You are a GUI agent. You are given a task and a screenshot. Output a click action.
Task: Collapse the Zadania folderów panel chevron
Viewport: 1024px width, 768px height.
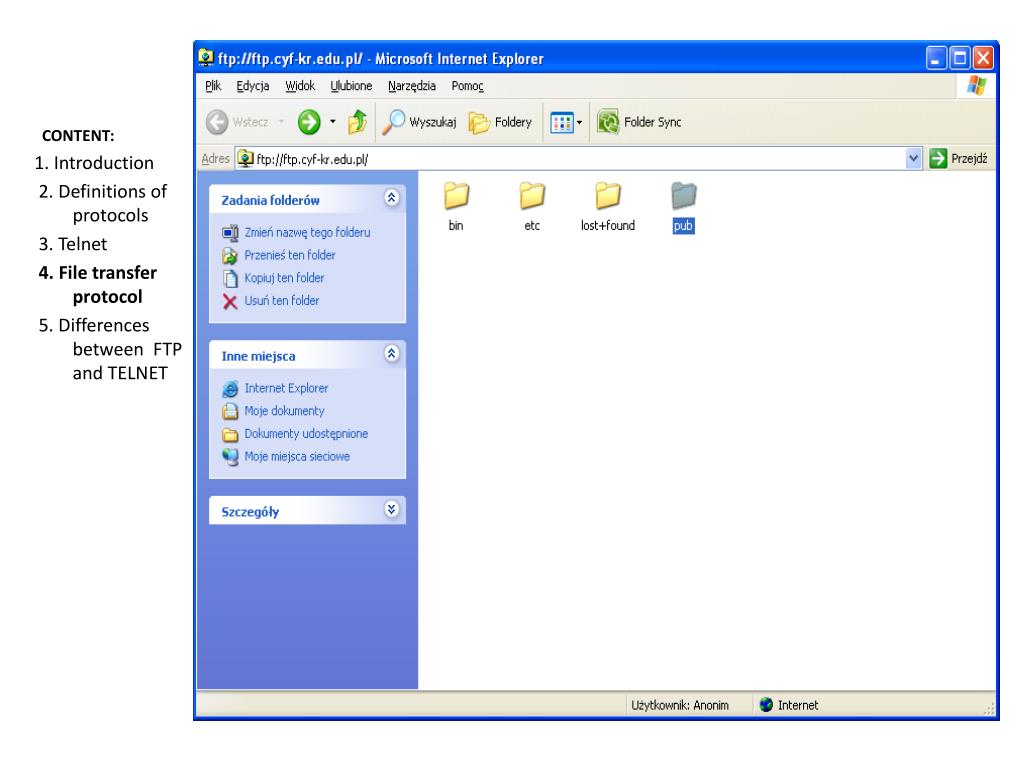coord(391,197)
